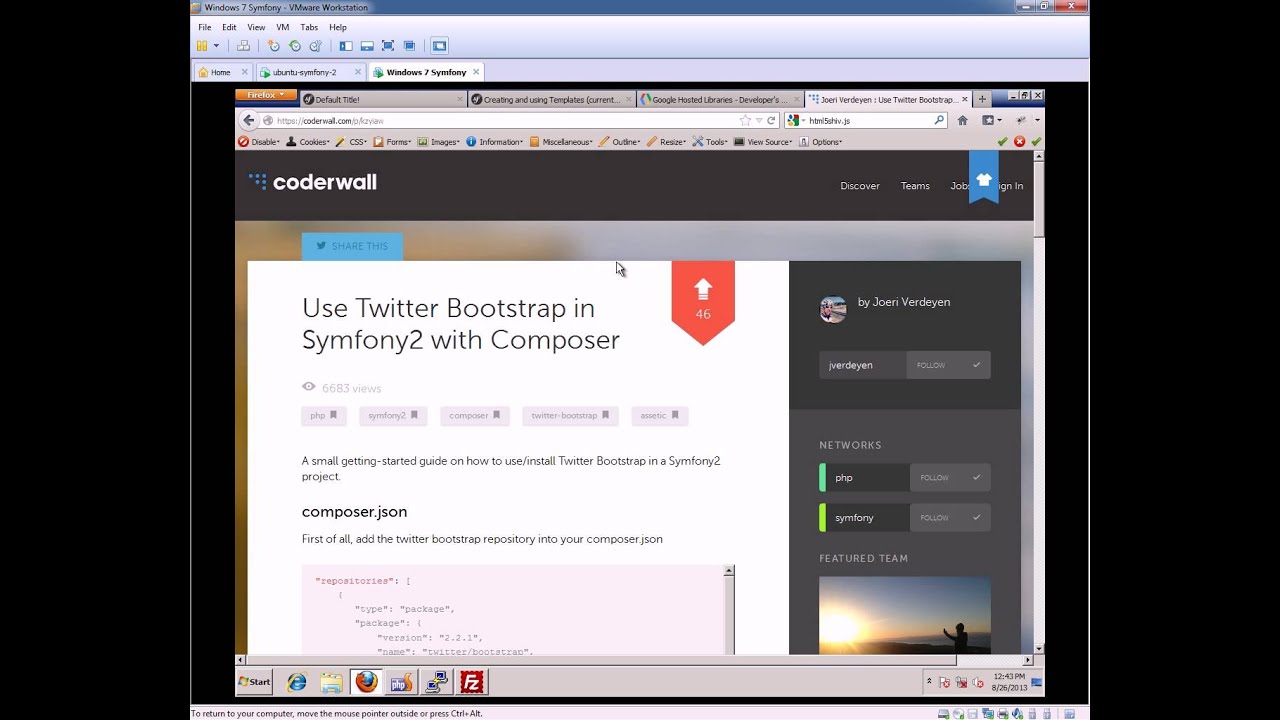Click the Firefox taskbar icon
Screen dimensions: 1280x720
[x=367, y=683]
